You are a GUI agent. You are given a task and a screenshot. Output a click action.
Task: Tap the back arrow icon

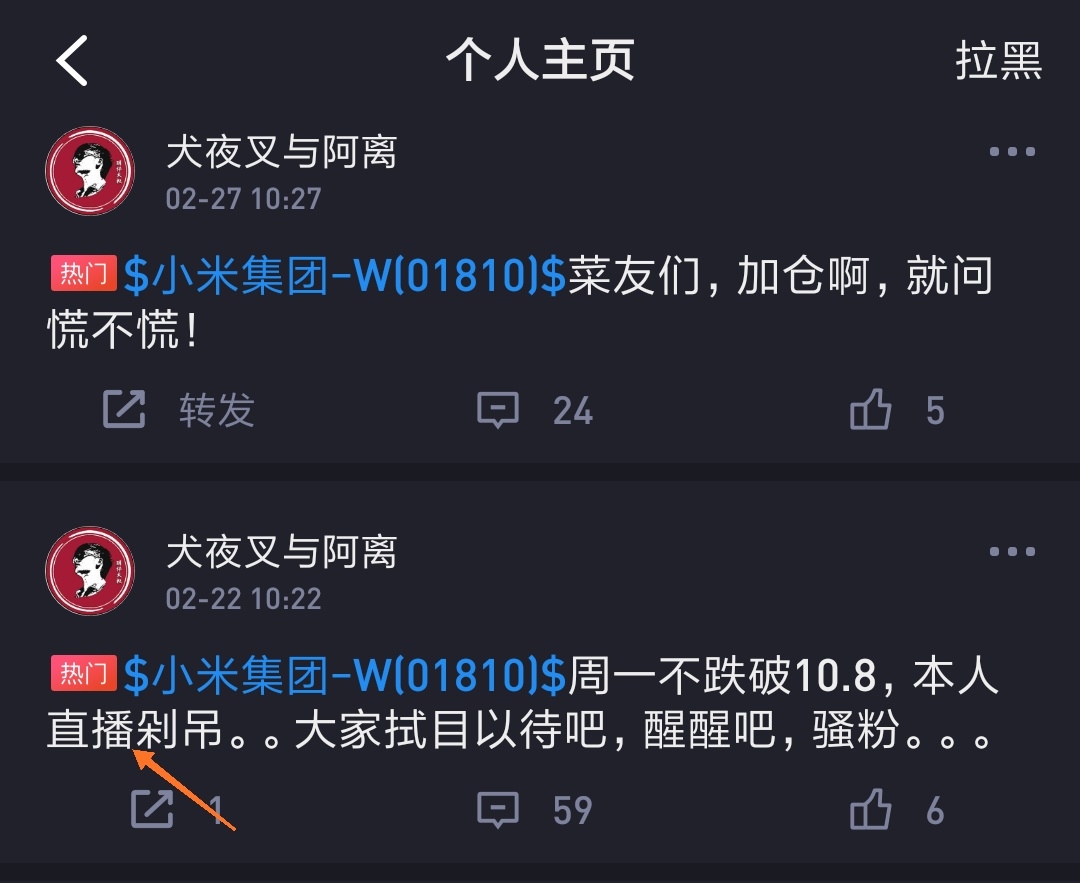72,61
